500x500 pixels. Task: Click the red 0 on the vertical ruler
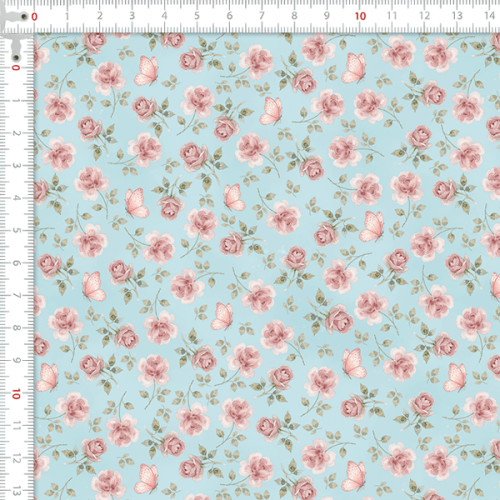tap(16, 68)
